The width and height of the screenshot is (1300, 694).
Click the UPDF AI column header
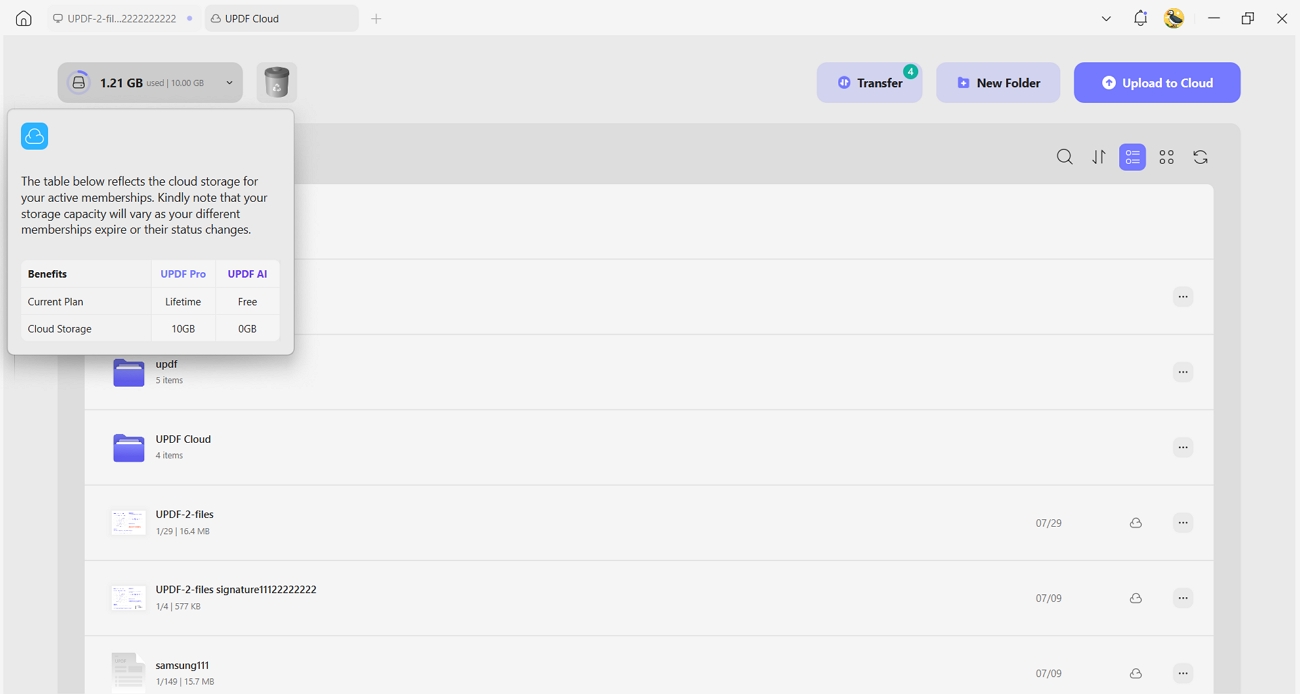click(247, 274)
